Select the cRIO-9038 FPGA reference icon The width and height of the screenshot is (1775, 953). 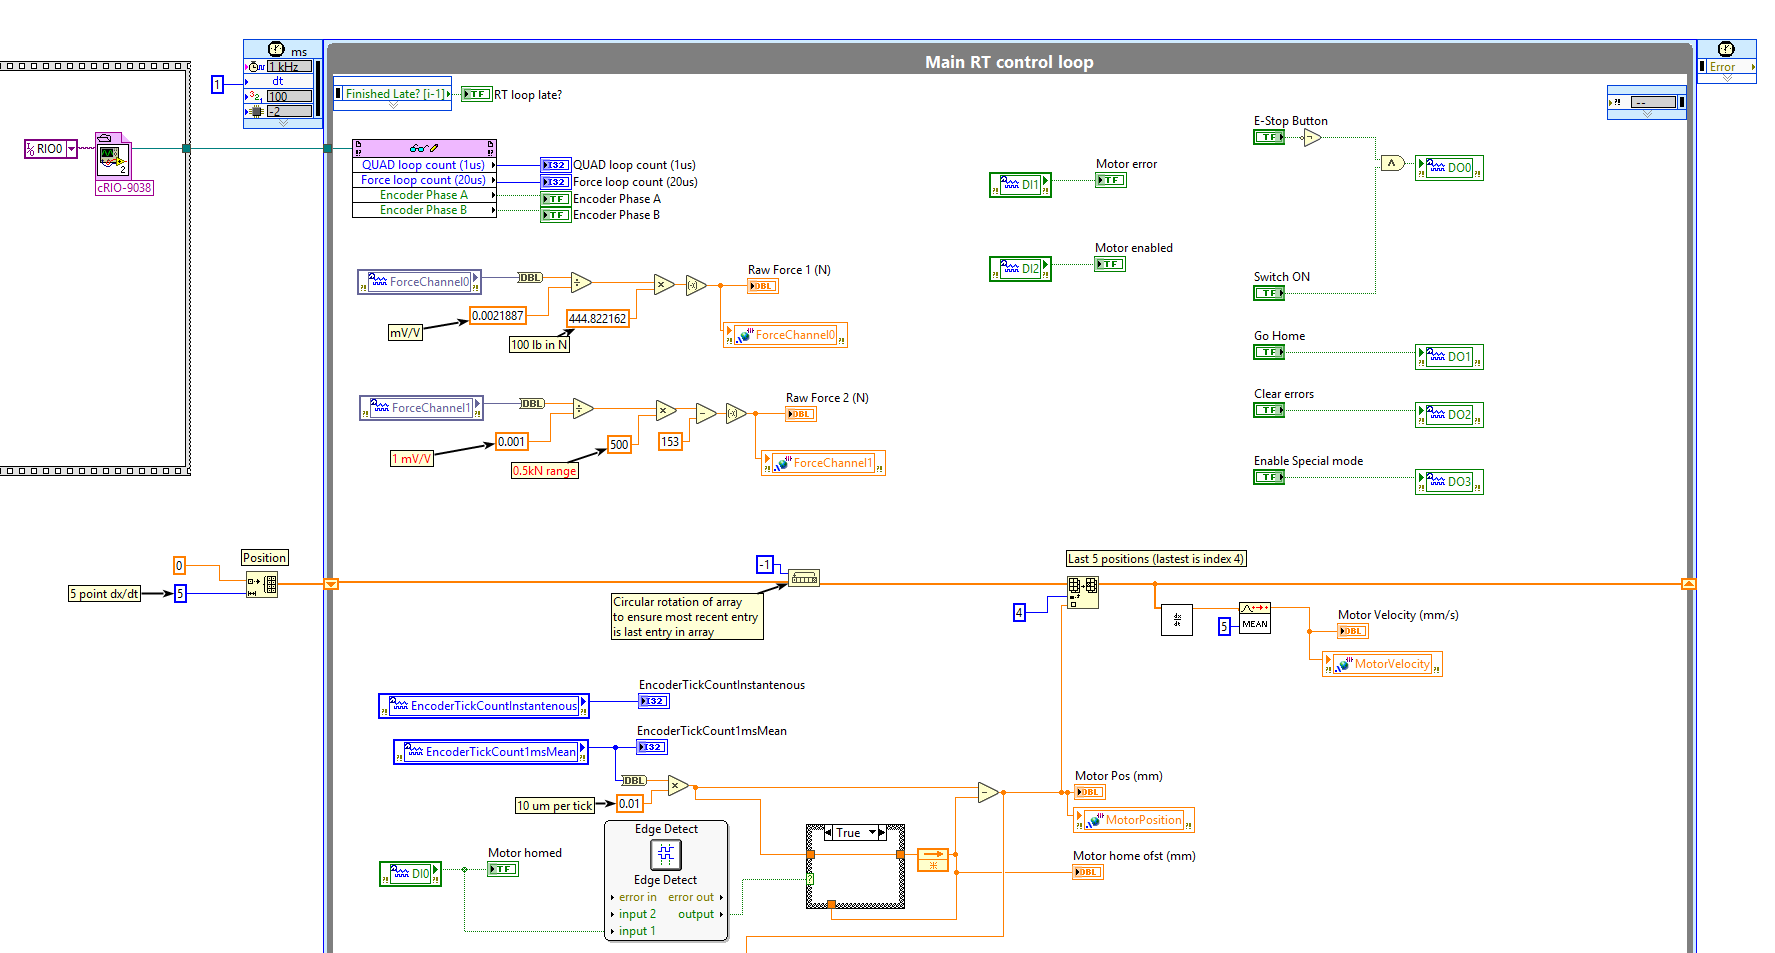pos(112,155)
